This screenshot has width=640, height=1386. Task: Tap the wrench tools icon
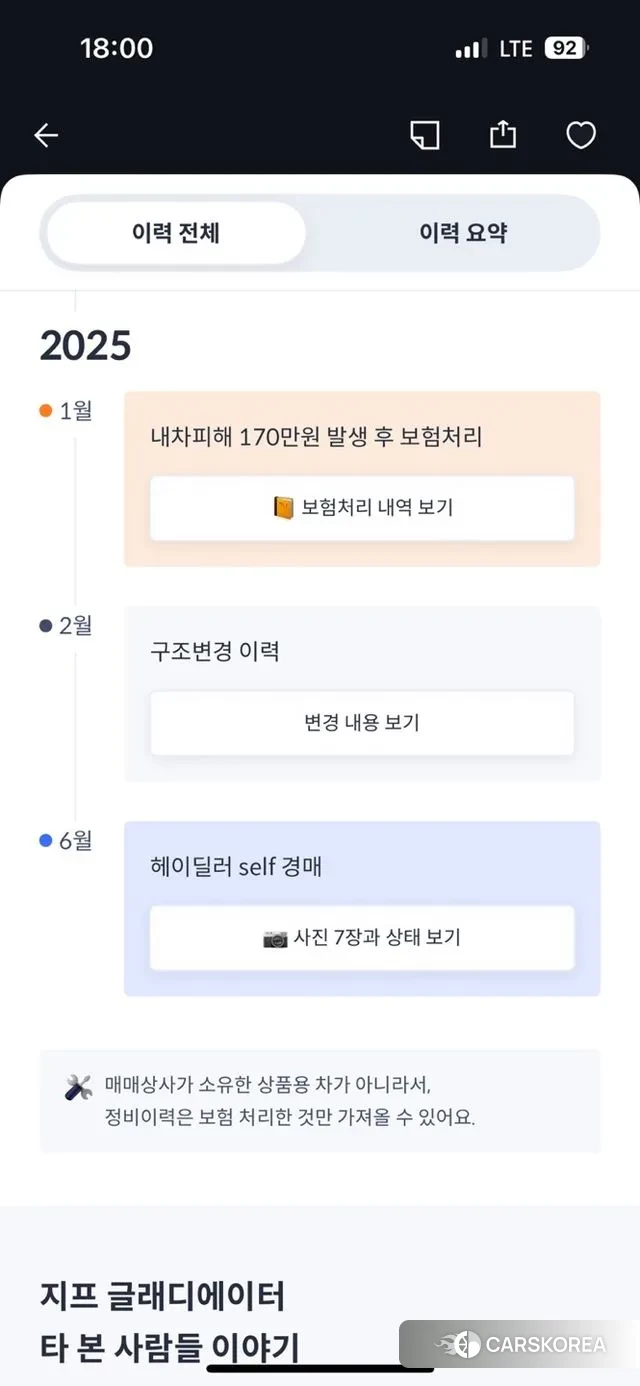[x=78, y=1088]
